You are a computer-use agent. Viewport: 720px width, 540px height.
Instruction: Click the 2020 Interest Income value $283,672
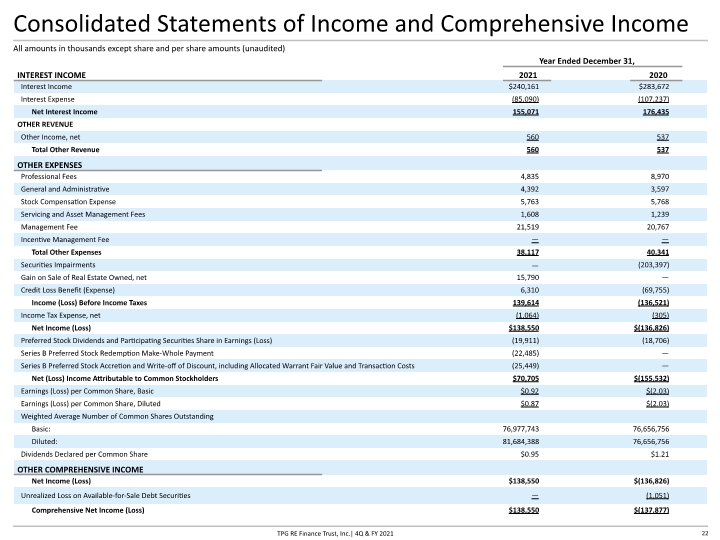click(653, 86)
